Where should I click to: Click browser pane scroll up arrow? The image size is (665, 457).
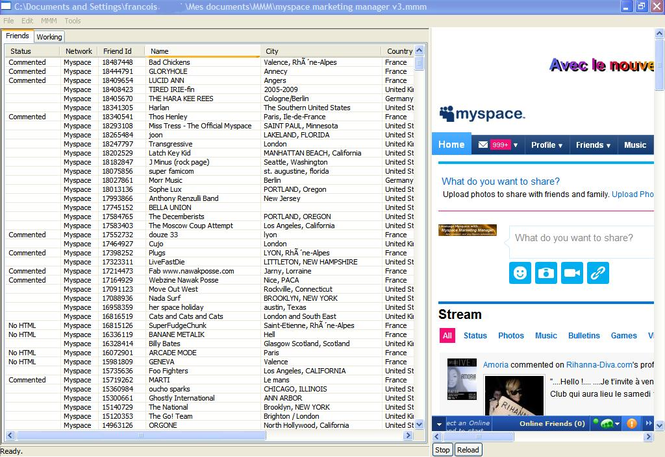click(x=659, y=33)
